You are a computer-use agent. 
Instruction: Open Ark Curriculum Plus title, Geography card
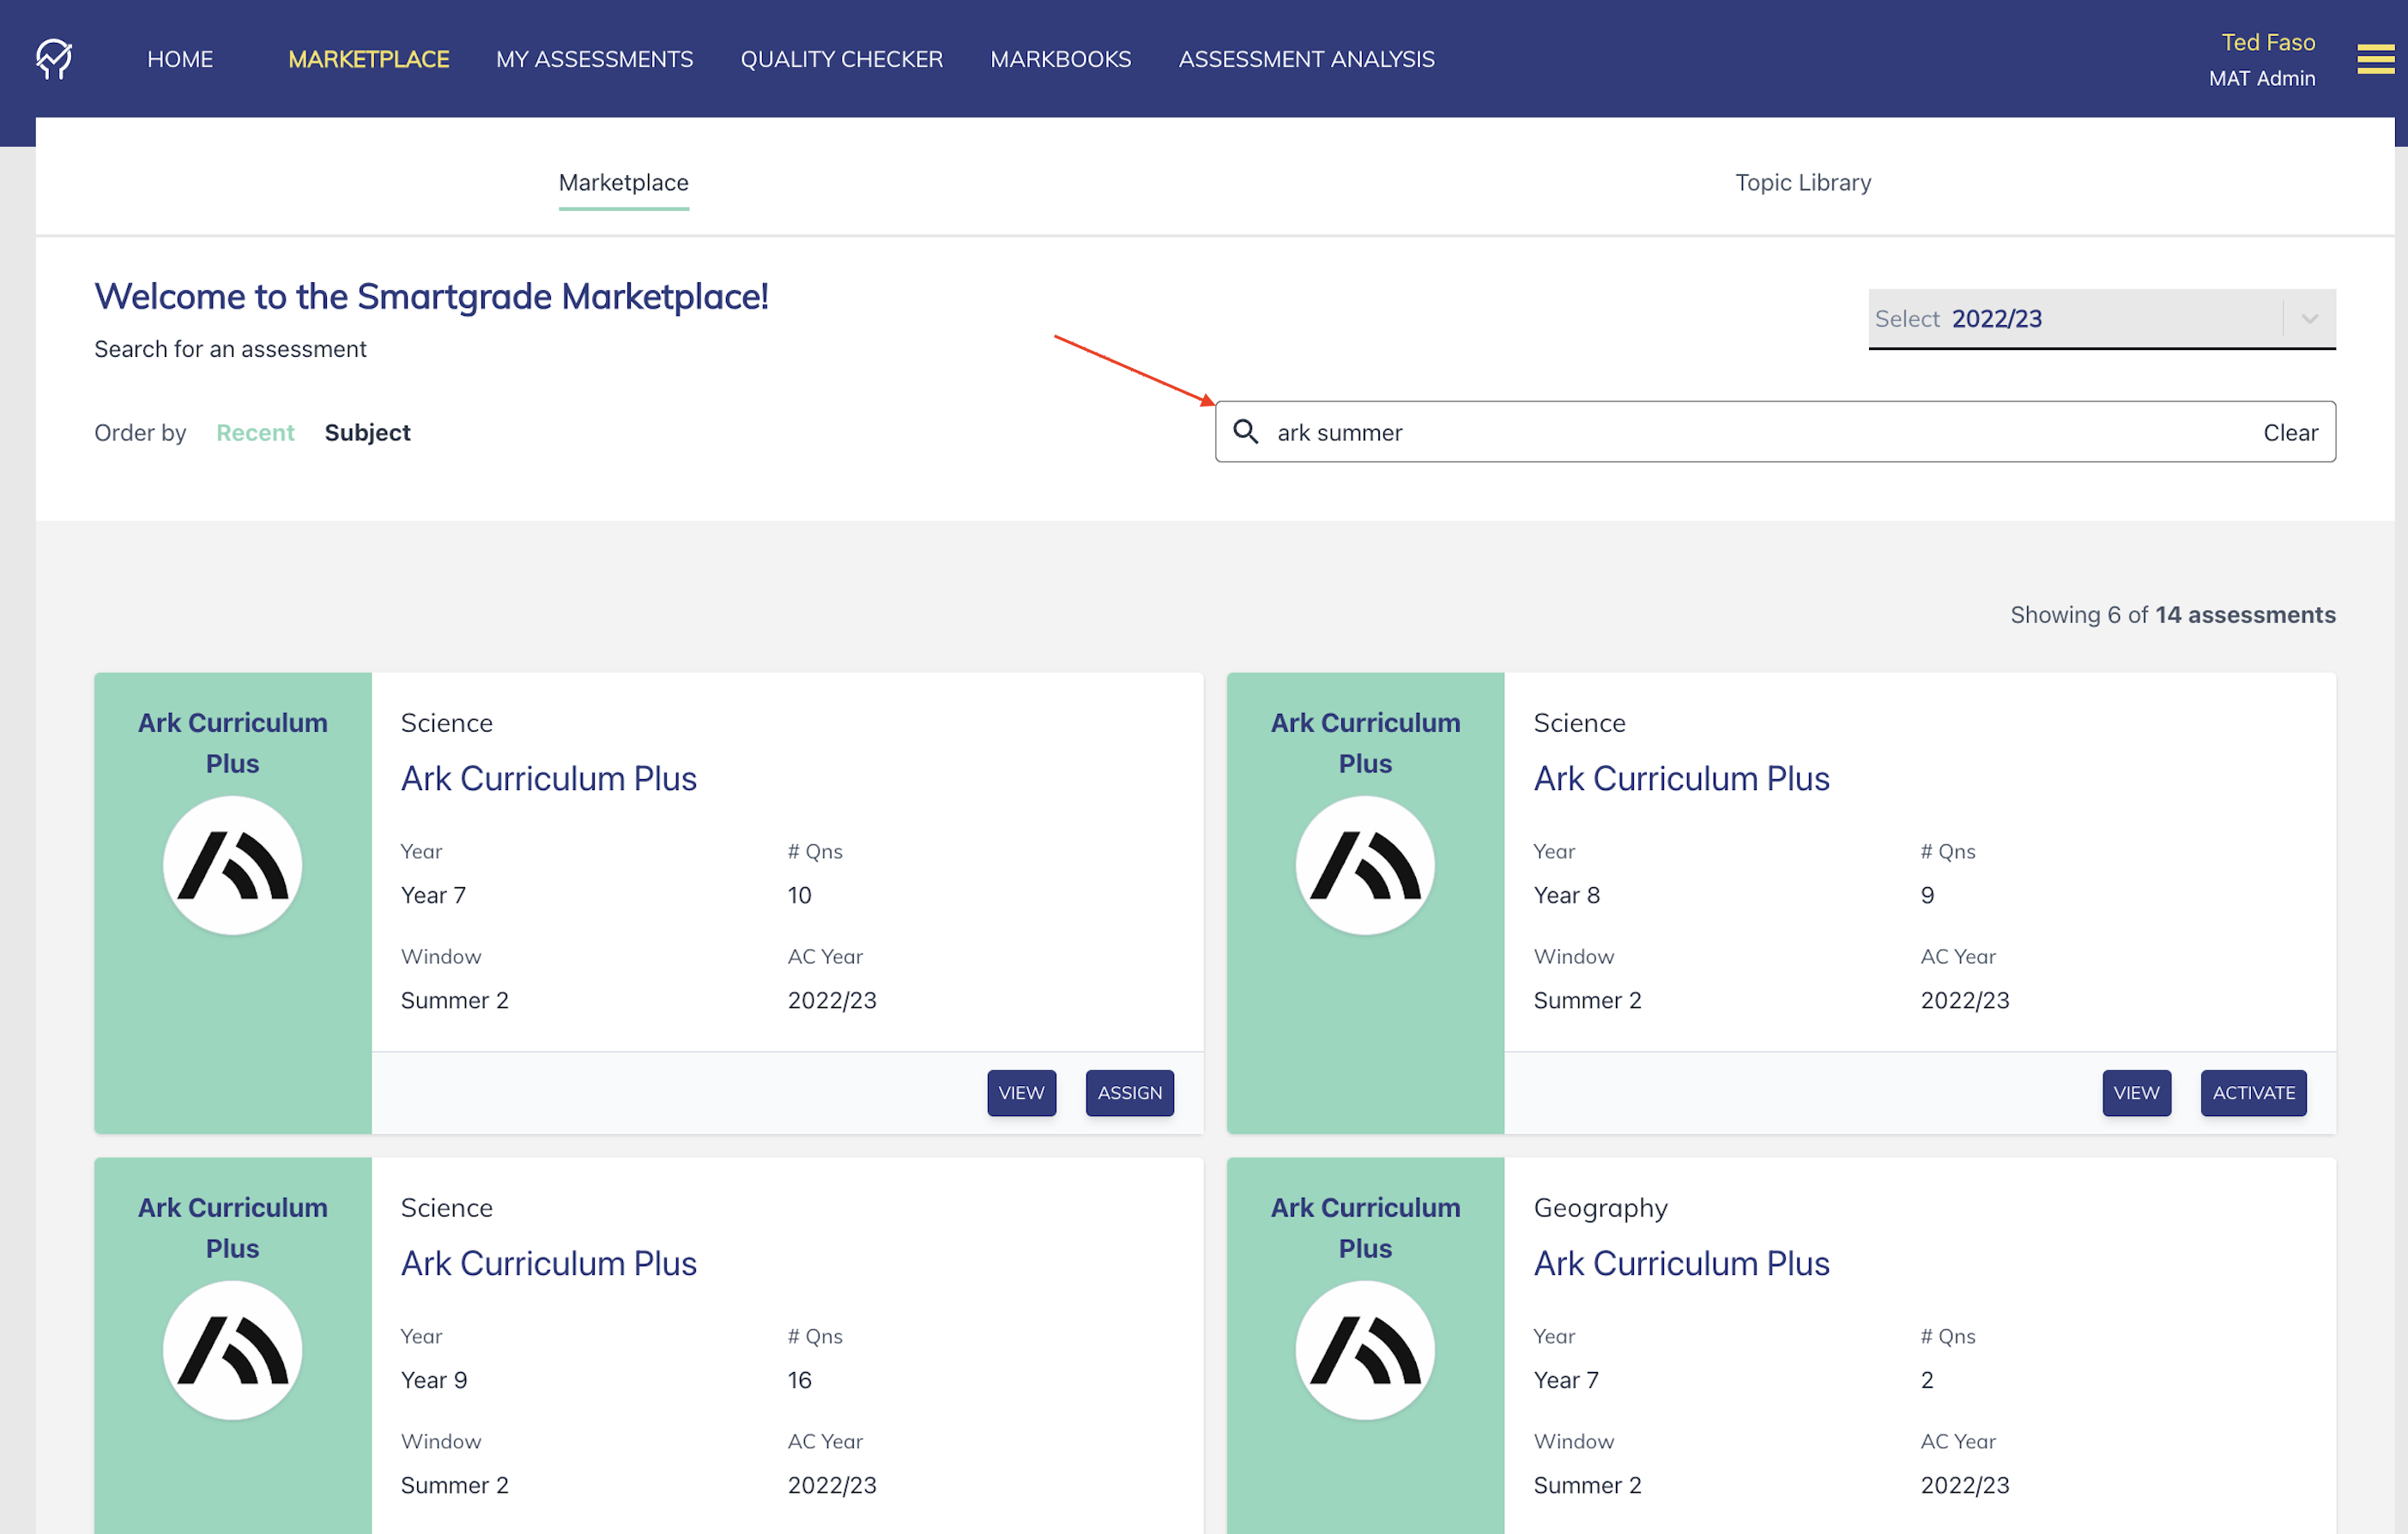click(1682, 1263)
